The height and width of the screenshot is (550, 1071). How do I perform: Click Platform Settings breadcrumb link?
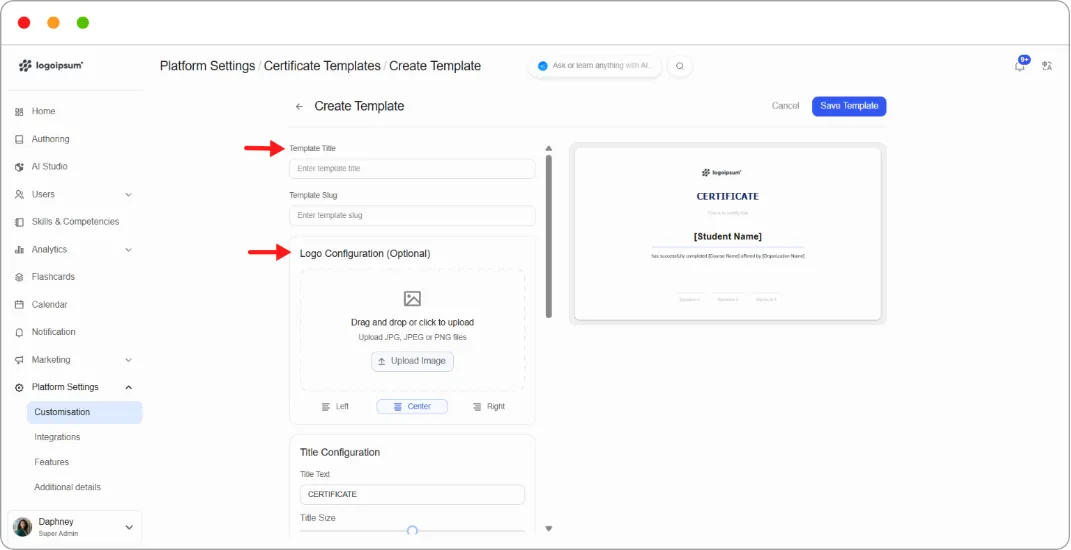208,66
